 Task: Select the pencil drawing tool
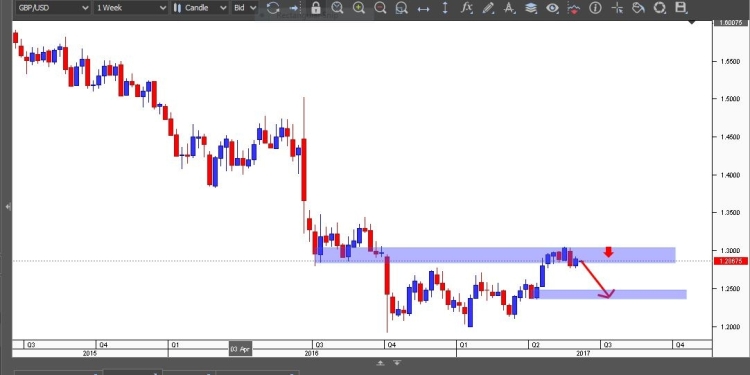tap(488, 8)
